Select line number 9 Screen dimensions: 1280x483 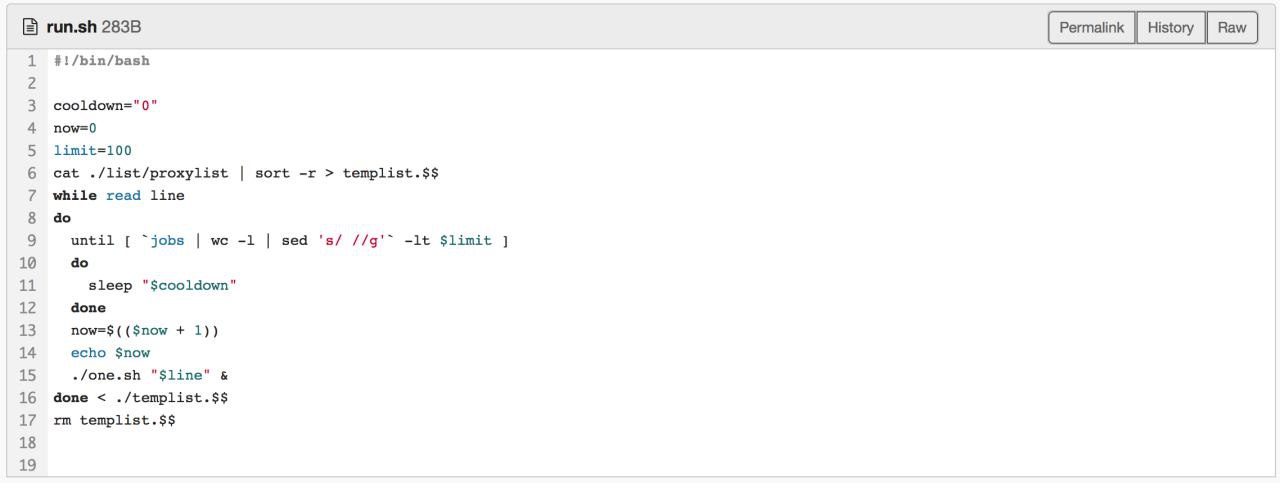[32, 240]
